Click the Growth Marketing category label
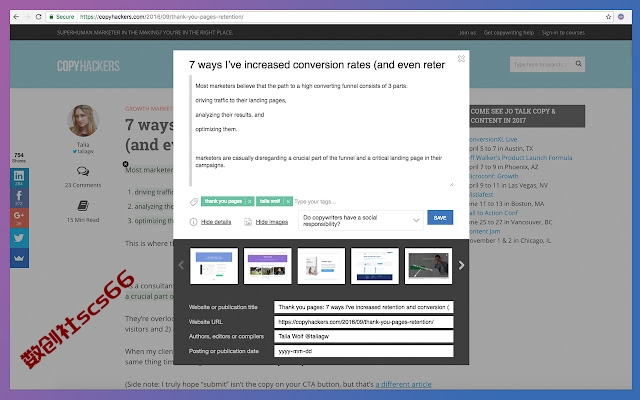 pos(149,109)
